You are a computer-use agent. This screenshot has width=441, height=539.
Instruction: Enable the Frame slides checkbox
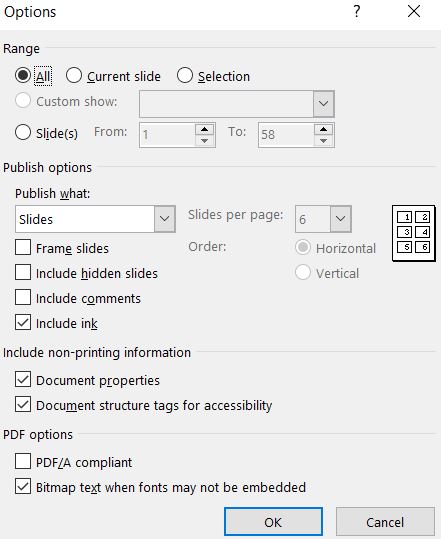click(x=23, y=248)
